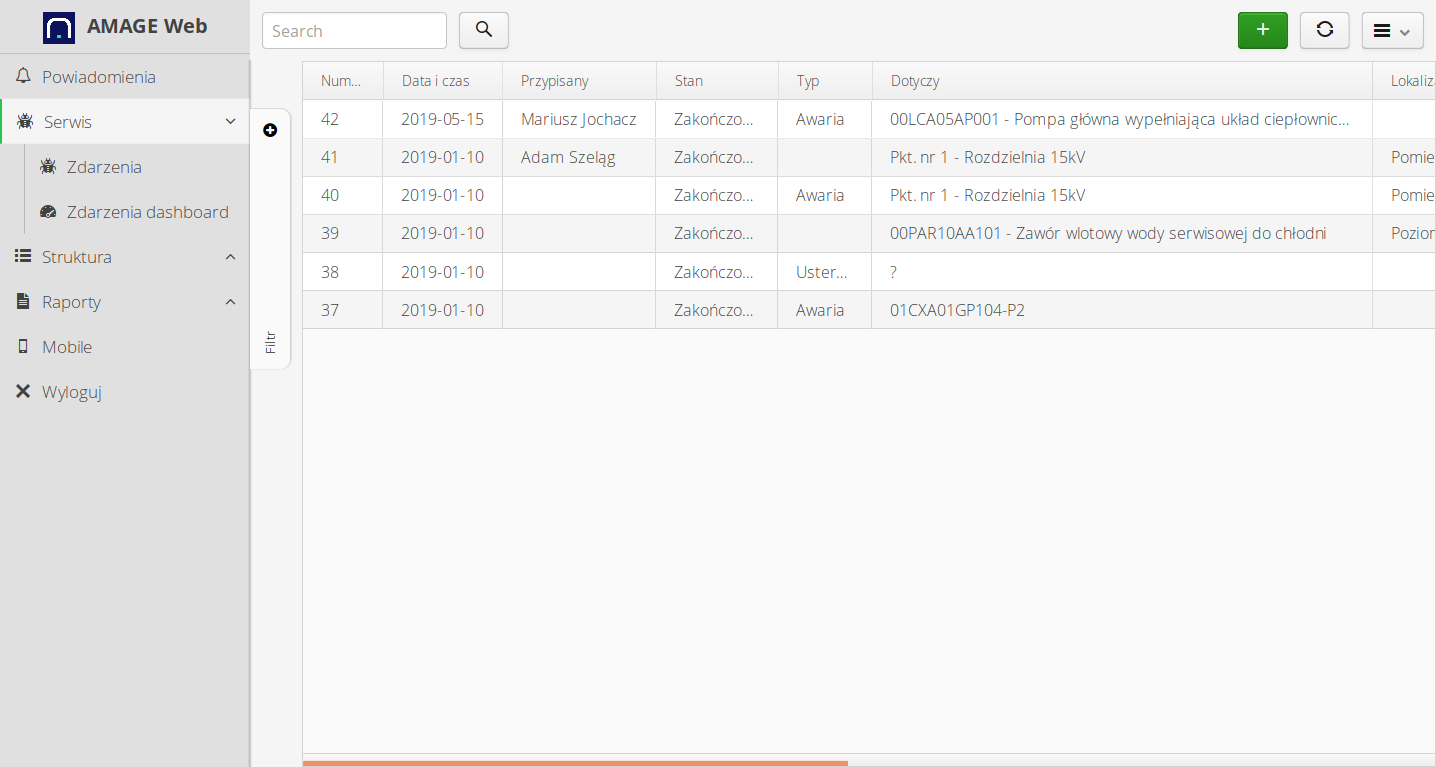This screenshot has width=1436, height=767.
Task: Click inside the Search input field
Action: click(354, 30)
